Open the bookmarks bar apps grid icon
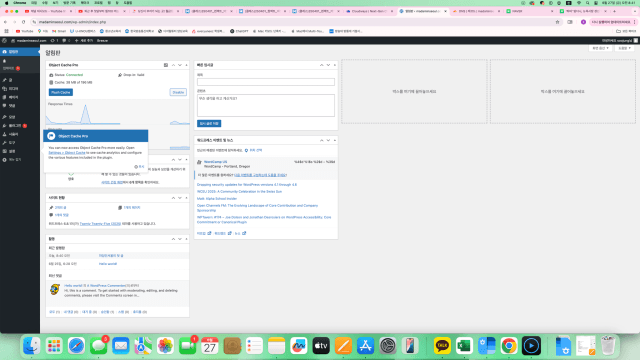This screenshot has height=360, width=640. (6, 31)
